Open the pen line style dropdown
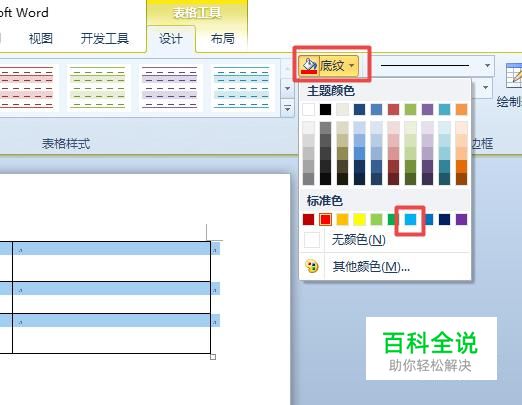The image size is (522, 405). pyautogui.click(x=487, y=66)
